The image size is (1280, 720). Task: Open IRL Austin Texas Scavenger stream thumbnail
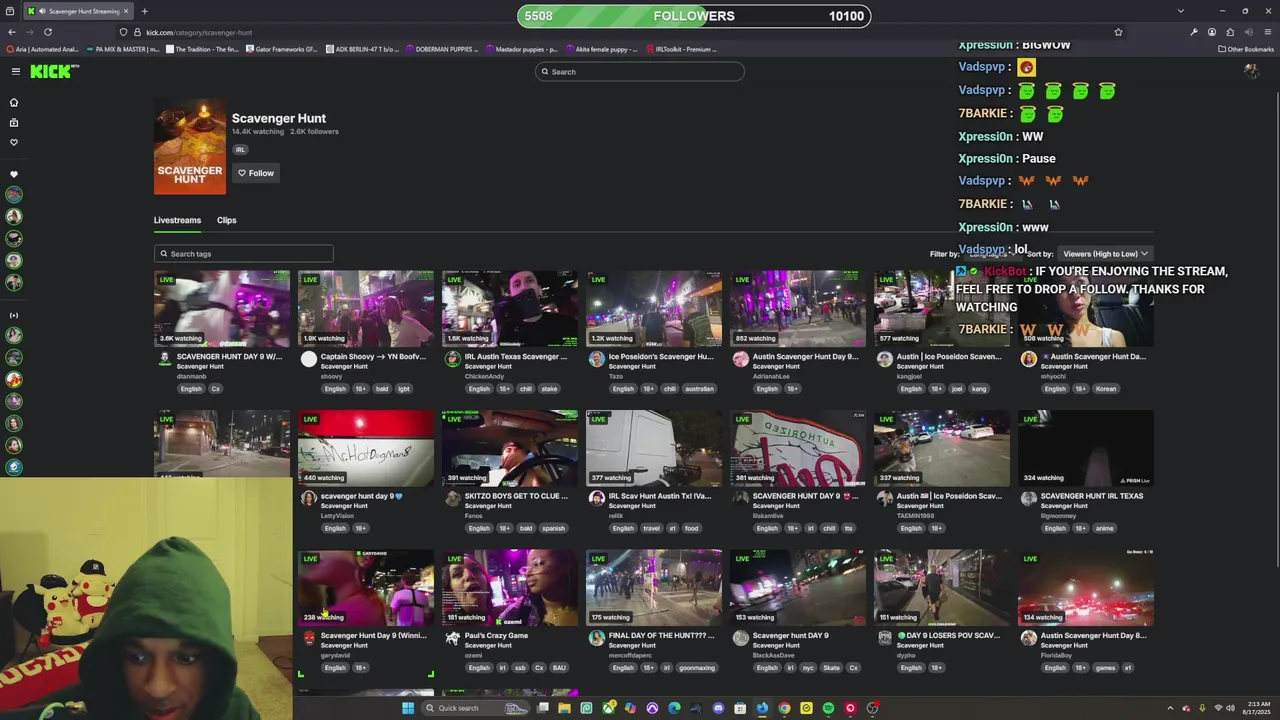point(510,307)
